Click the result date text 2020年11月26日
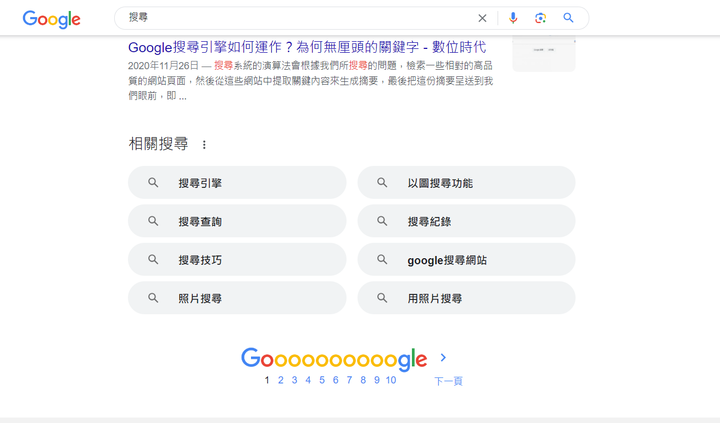Viewport: 720px width, 423px height. (163, 66)
